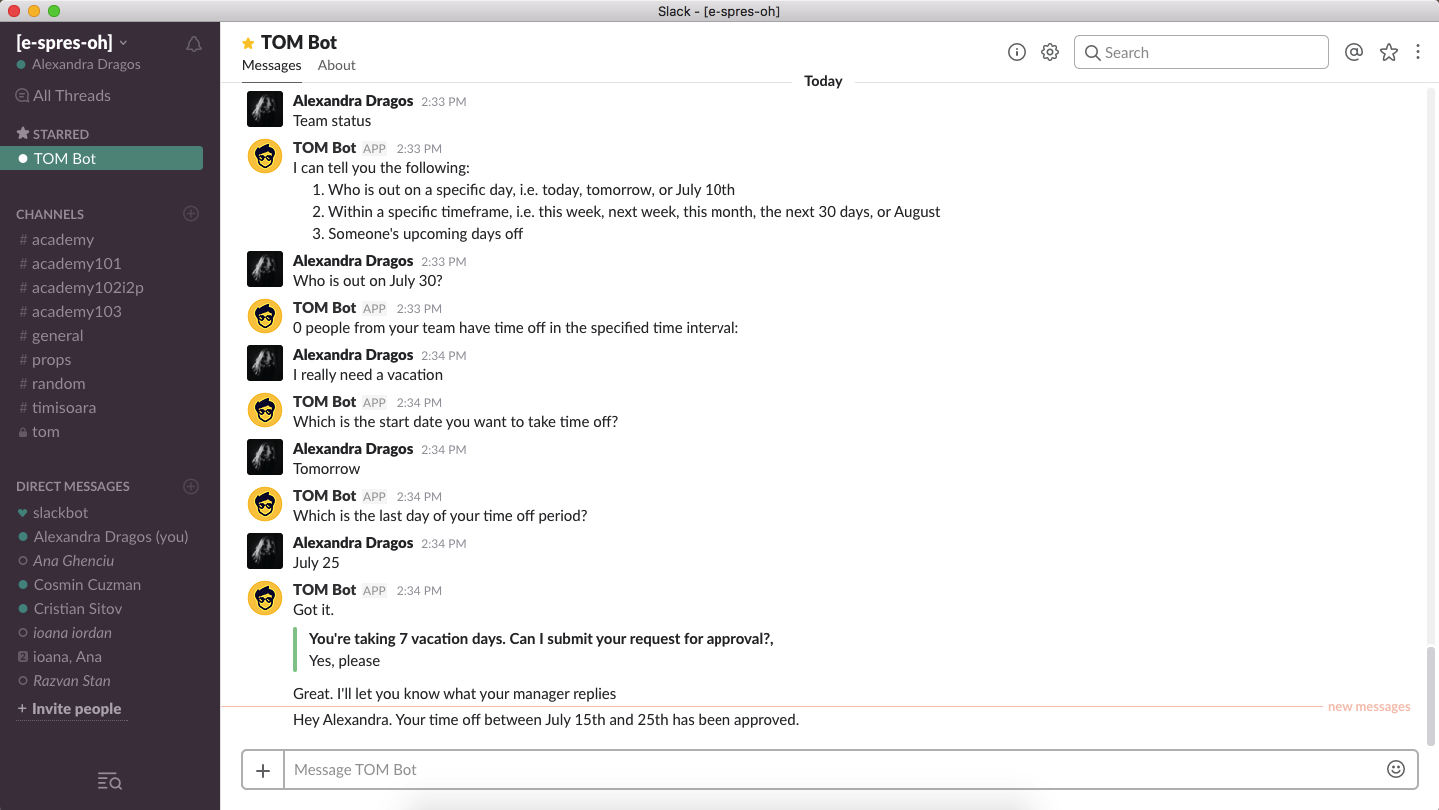Open direct message with ioana iordan
Screen dimensions: 1439x810
72,633
